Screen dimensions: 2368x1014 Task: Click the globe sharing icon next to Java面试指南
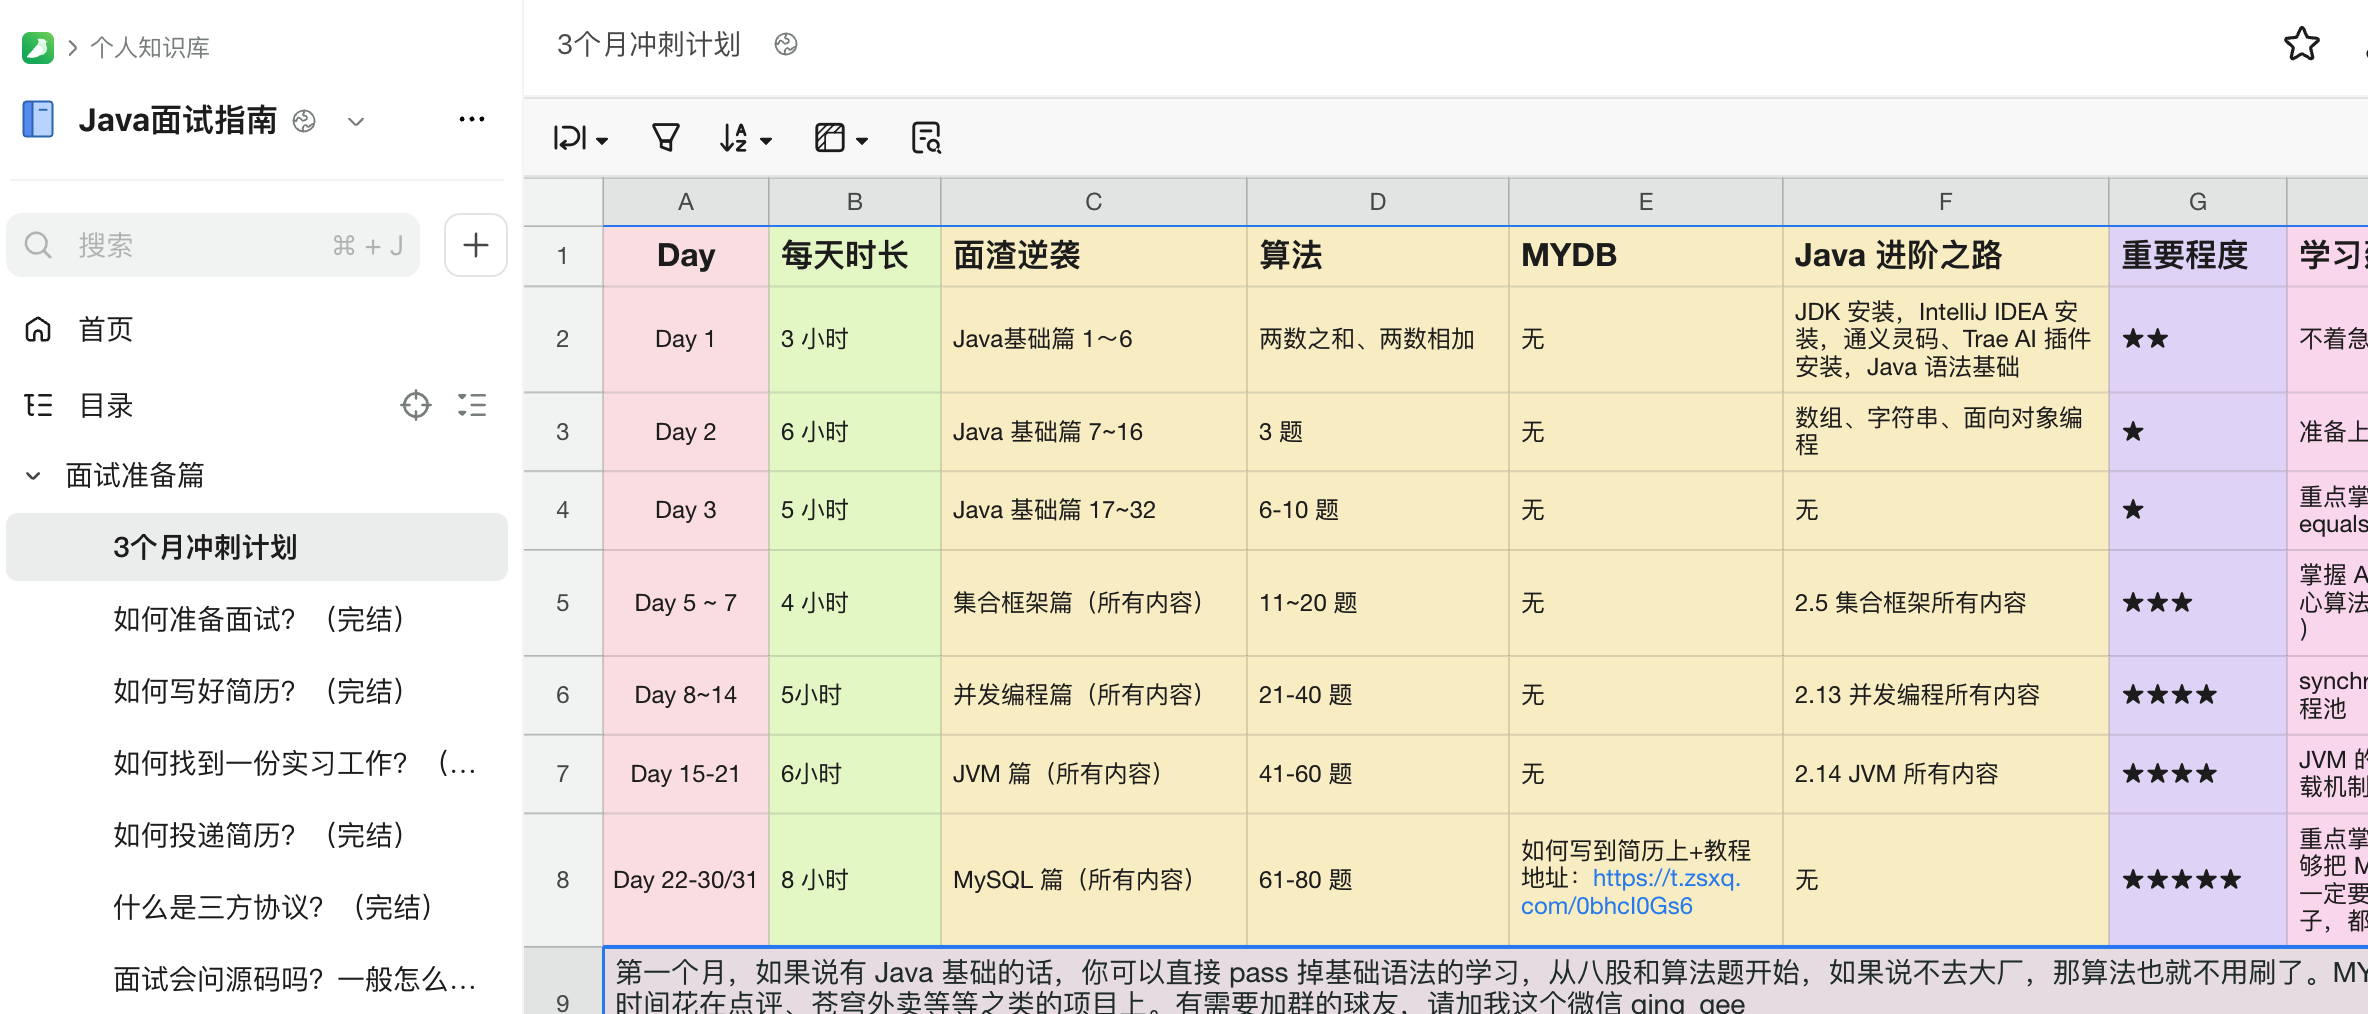(x=303, y=120)
